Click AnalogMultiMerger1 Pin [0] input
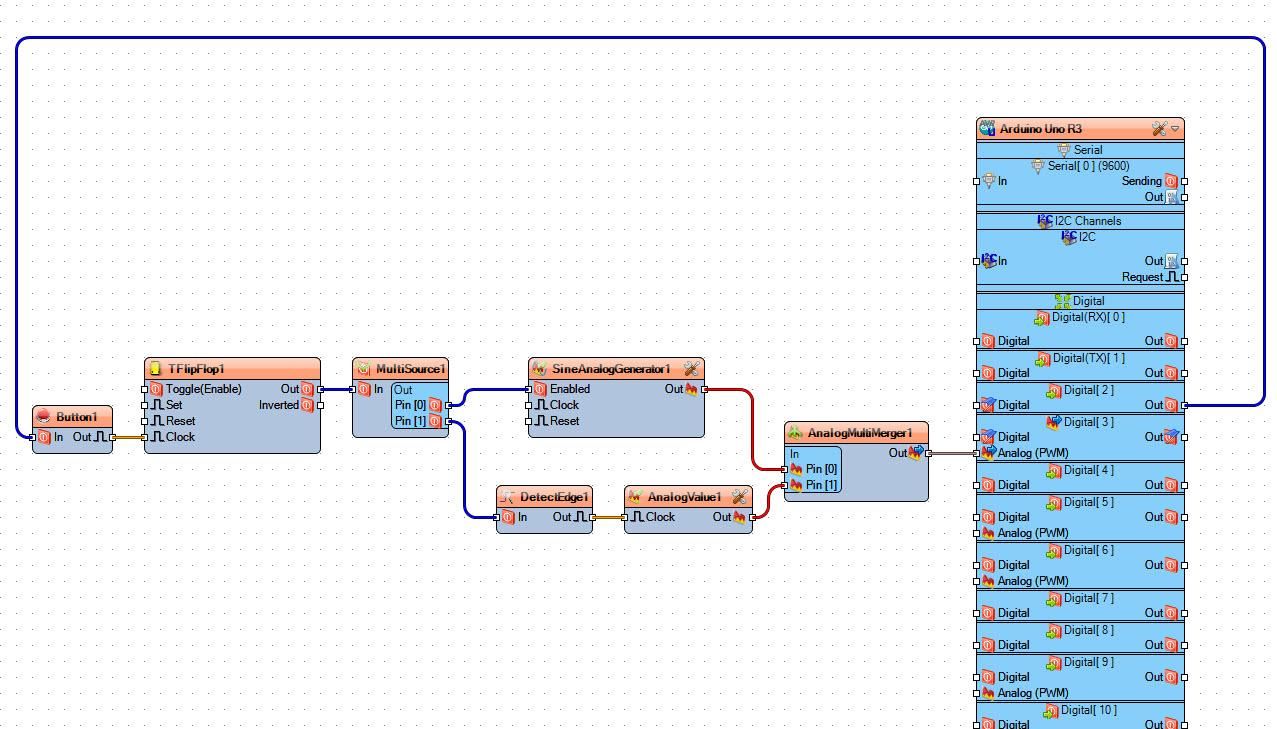The width and height of the screenshot is (1277, 729). click(x=786, y=469)
